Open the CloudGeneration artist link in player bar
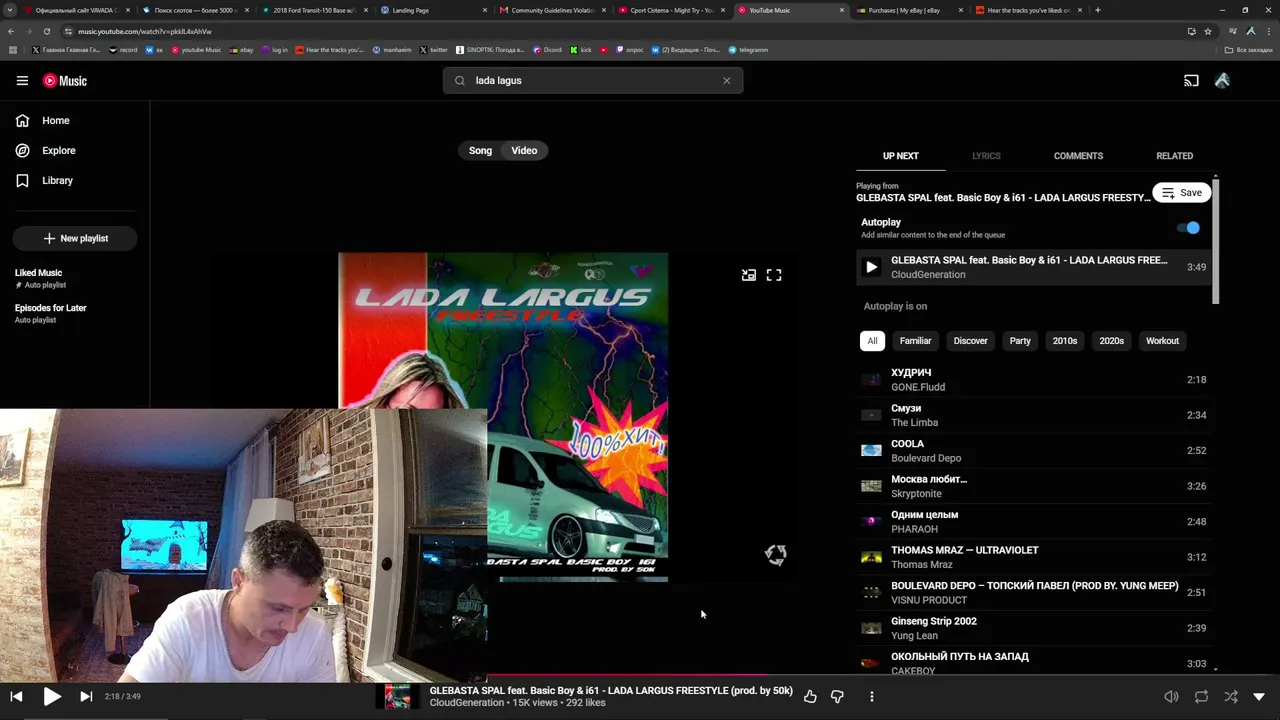 tap(467, 703)
